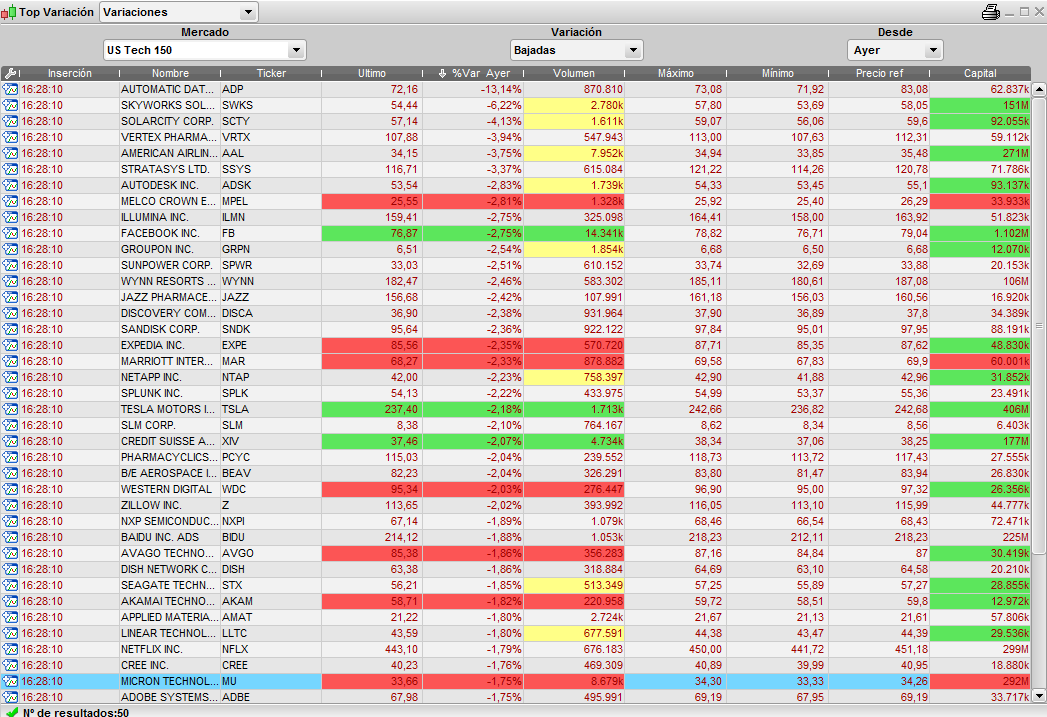Click the vertical scrollbar thumb
Viewport: 1047px width, 717px height.
(x=1039, y=326)
